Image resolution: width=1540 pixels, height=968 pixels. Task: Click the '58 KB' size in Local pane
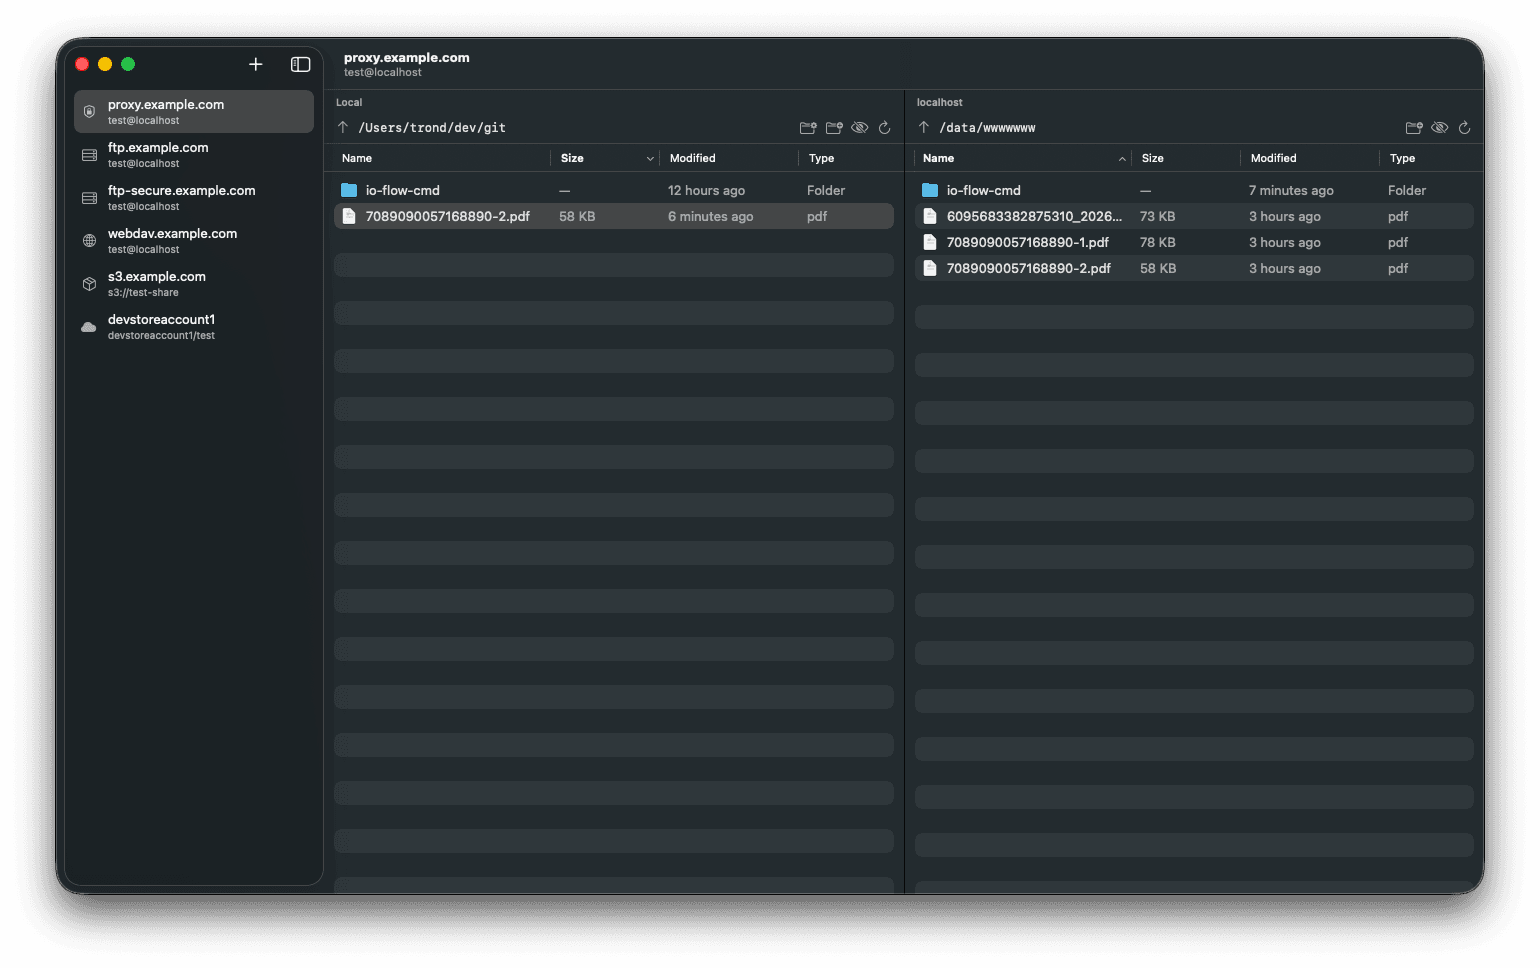click(577, 216)
